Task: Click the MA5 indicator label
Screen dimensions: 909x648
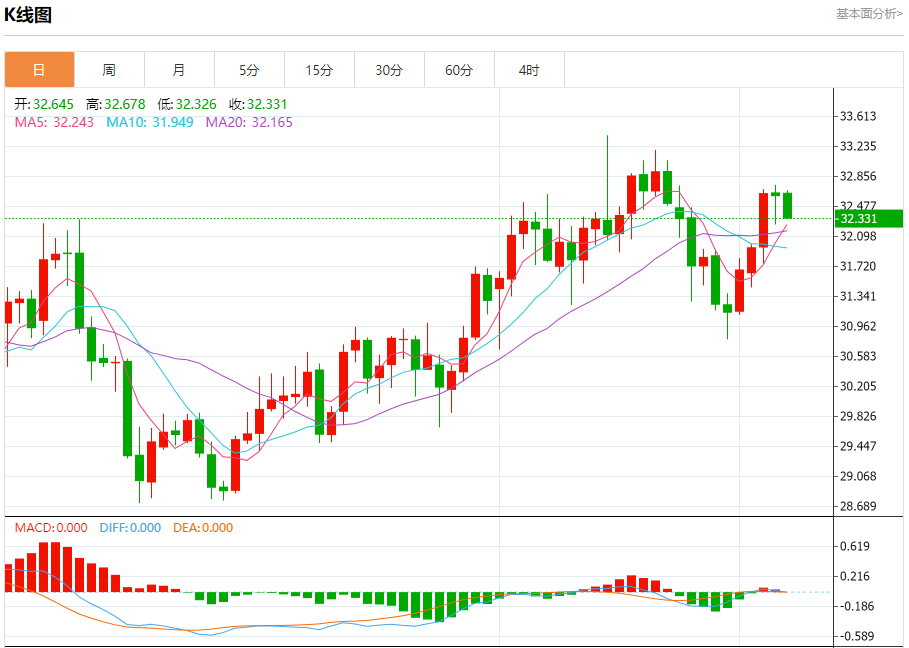Action: [x=54, y=122]
